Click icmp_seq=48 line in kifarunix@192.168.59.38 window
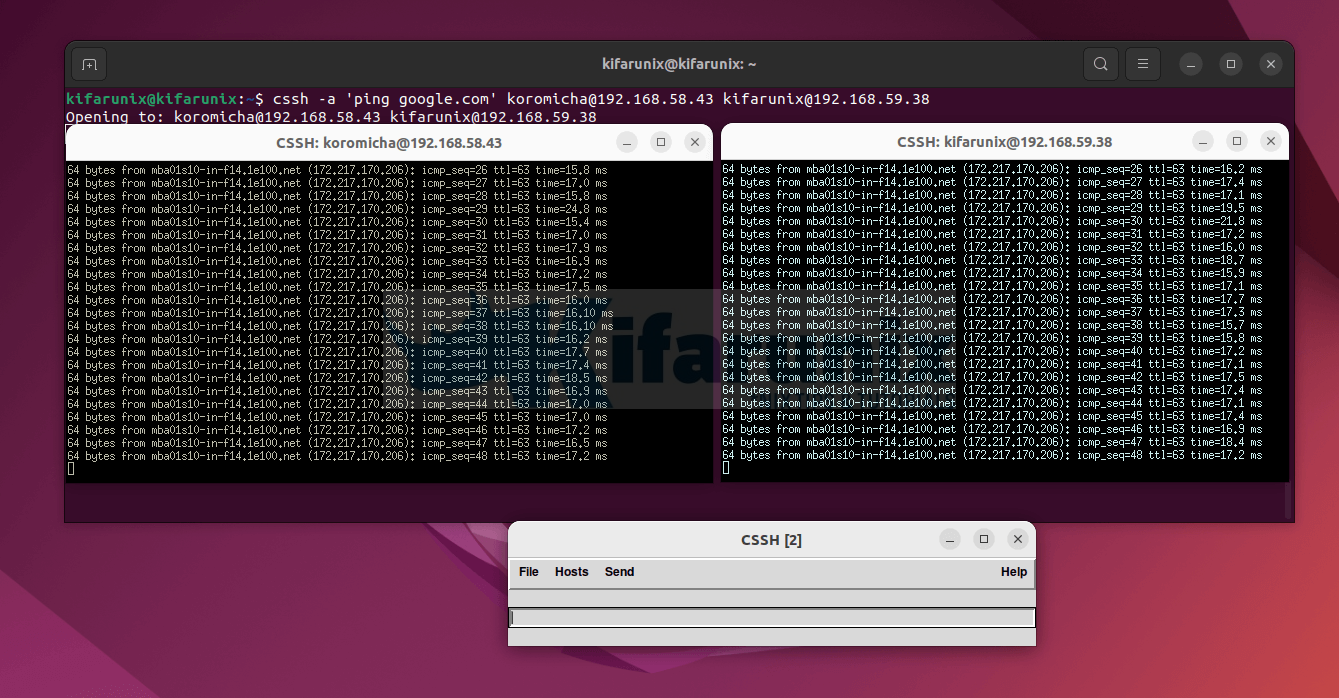The image size is (1339, 698). pos(992,455)
